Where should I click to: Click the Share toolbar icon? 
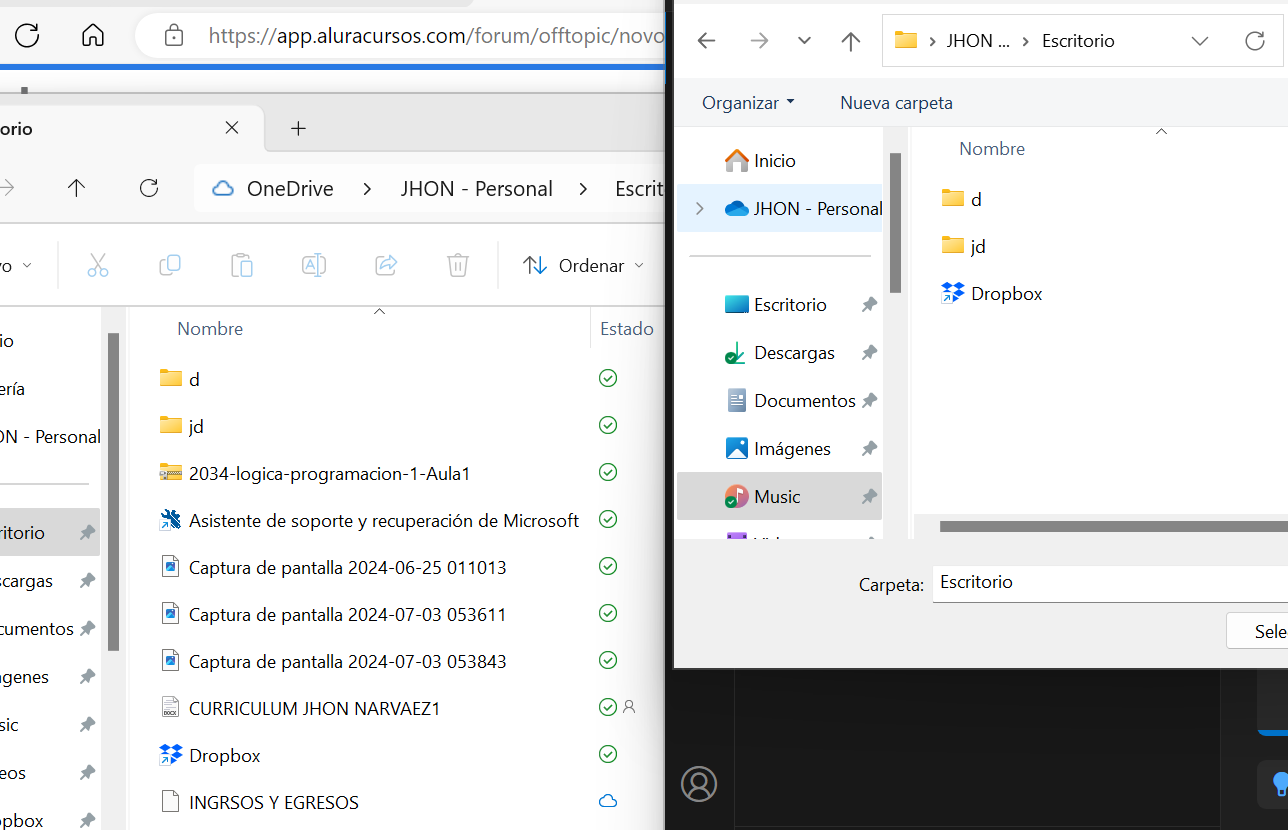(x=386, y=265)
